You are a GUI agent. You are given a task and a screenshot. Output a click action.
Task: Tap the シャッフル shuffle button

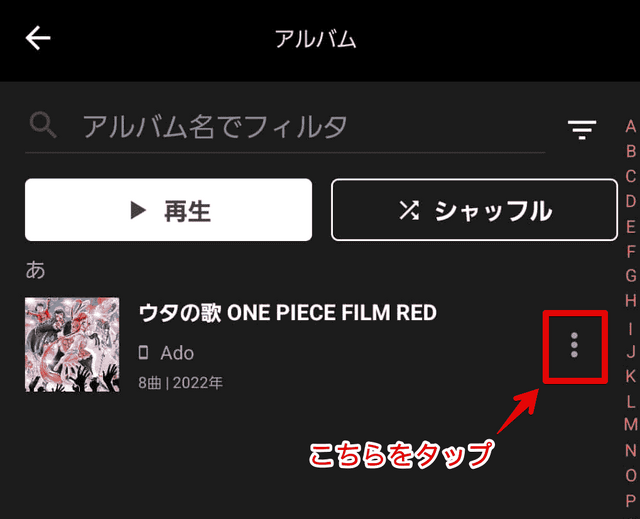[x=474, y=210]
